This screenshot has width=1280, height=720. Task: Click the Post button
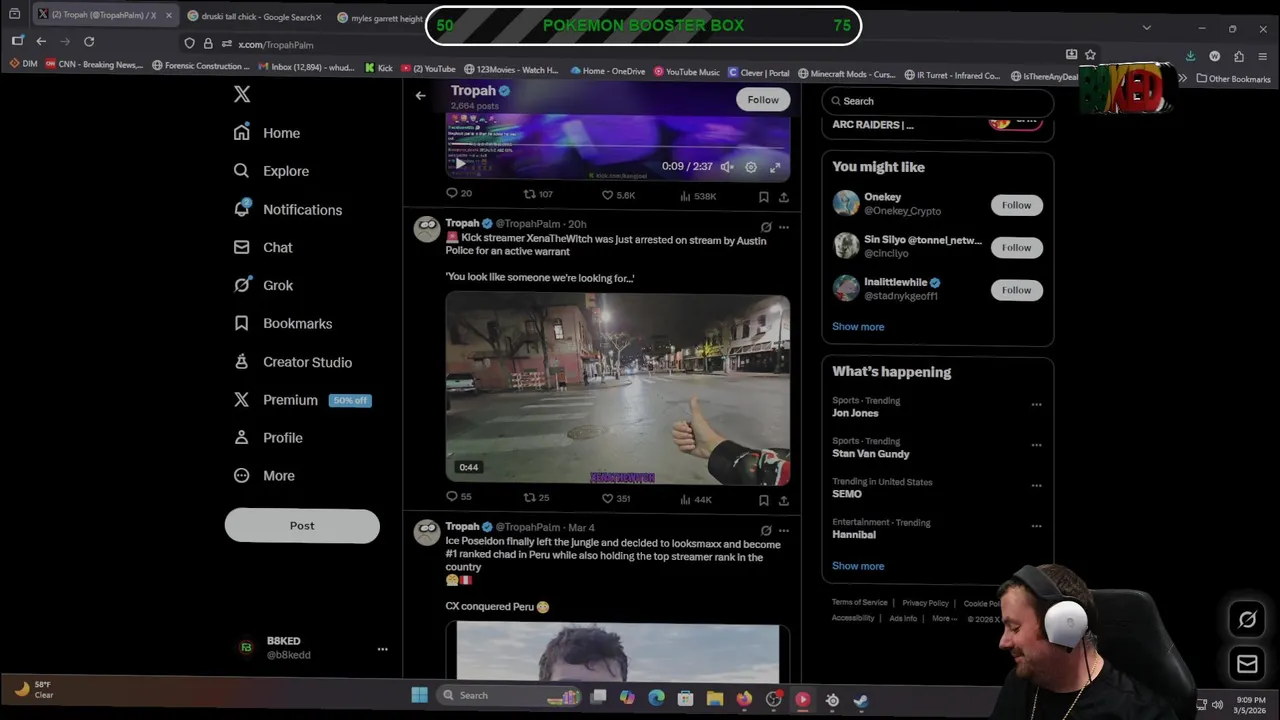tap(302, 526)
